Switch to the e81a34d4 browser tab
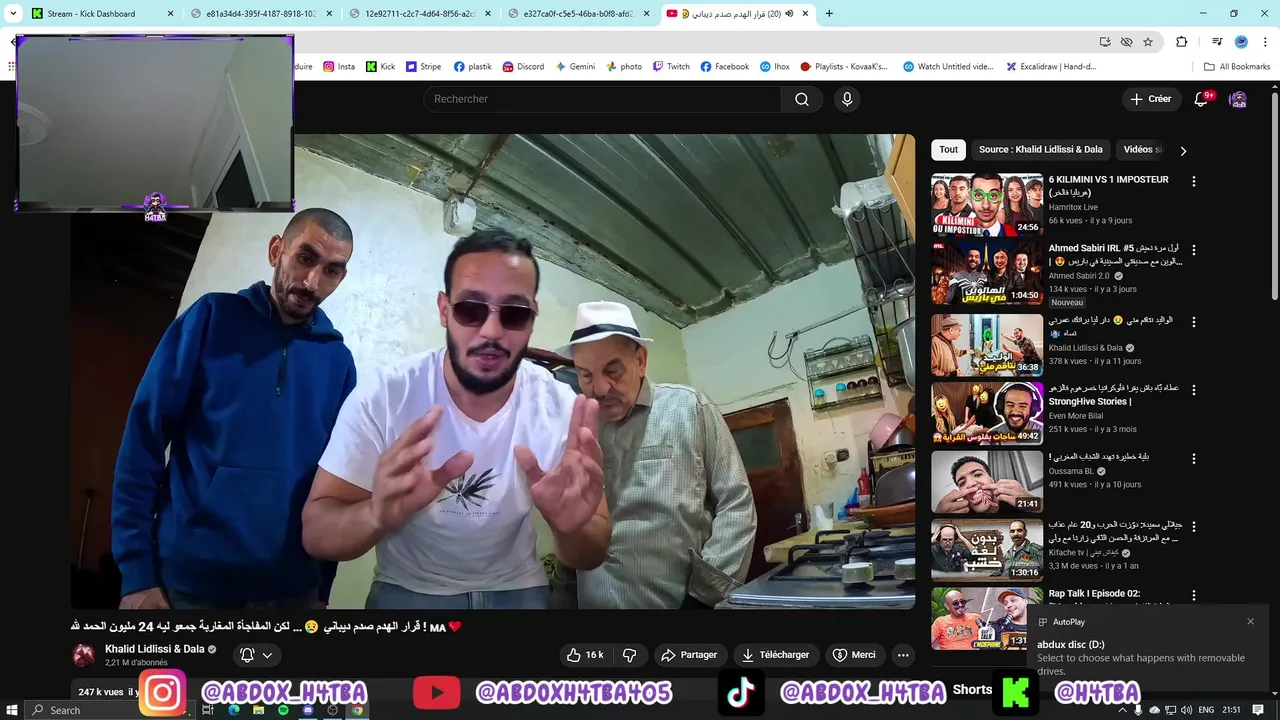1280x720 pixels. pos(260,14)
